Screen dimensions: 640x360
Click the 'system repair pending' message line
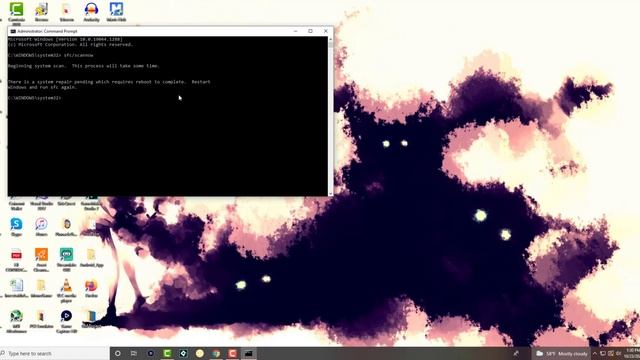[109, 84]
